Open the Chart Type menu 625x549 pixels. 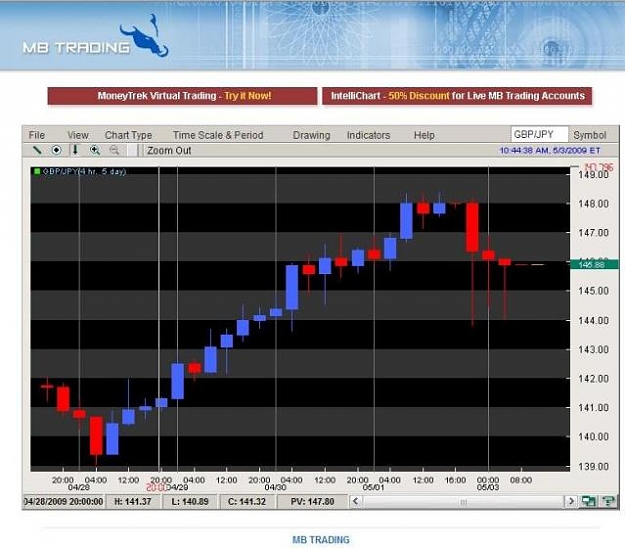pyautogui.click(x=128, y=135)
